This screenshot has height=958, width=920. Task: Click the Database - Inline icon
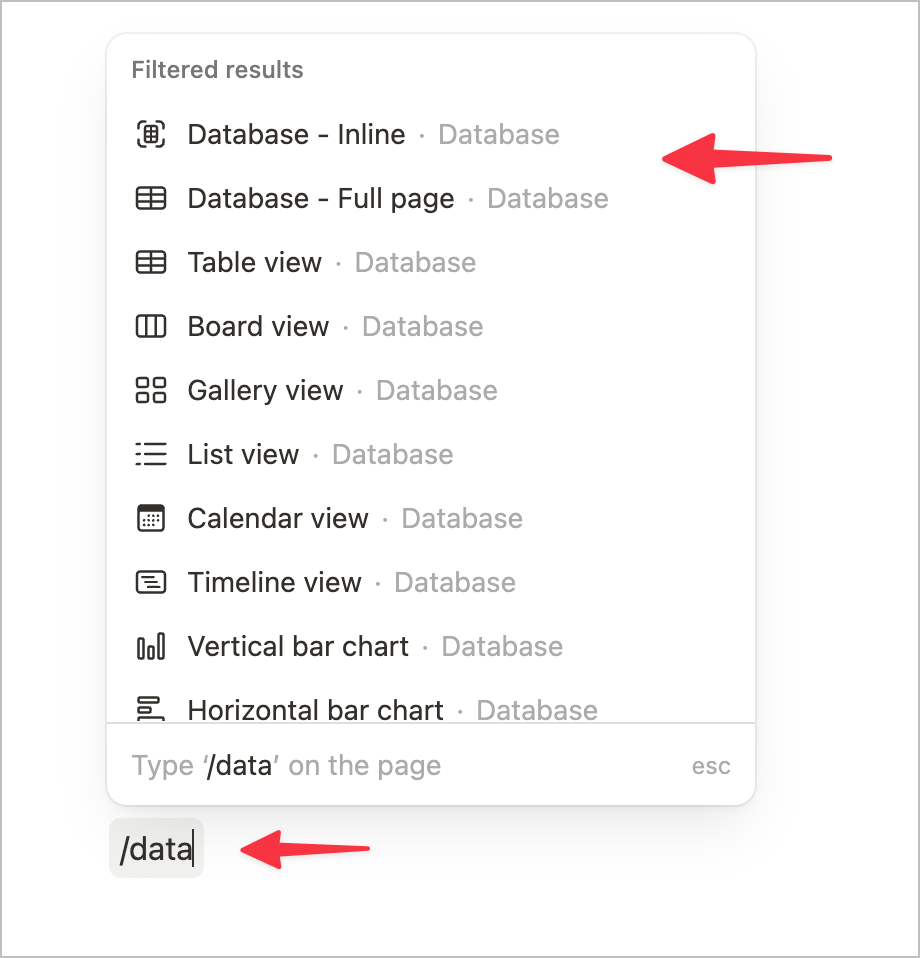tap(151, 134)
